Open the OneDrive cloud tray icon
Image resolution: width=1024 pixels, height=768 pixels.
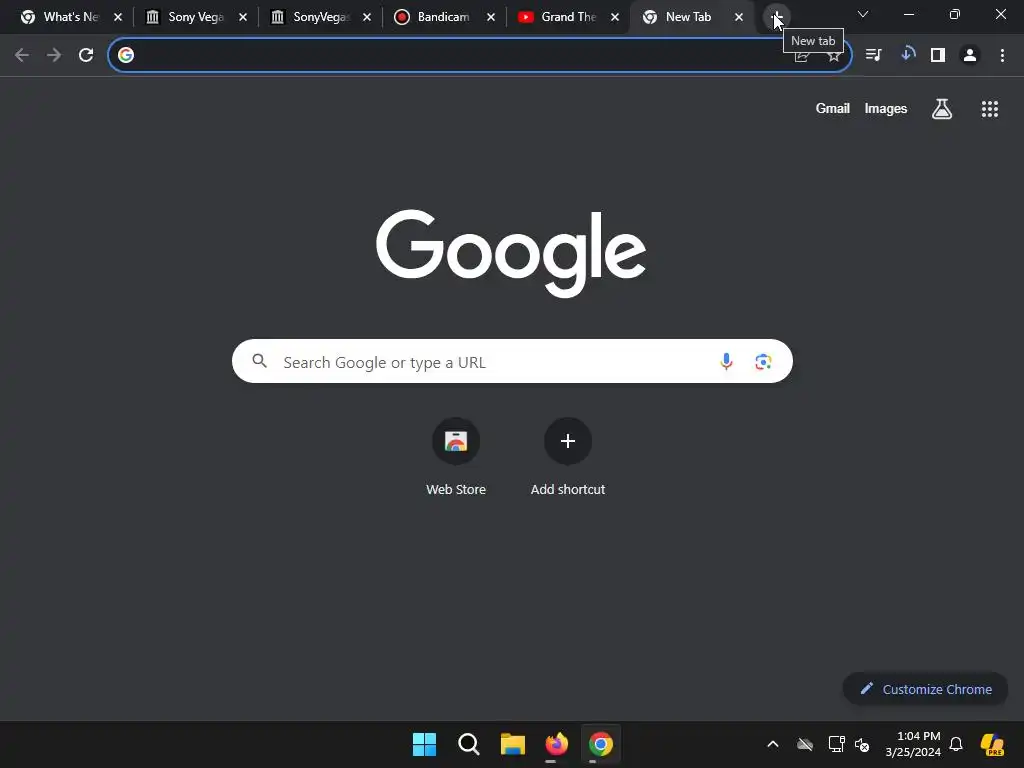pos(805,744)
